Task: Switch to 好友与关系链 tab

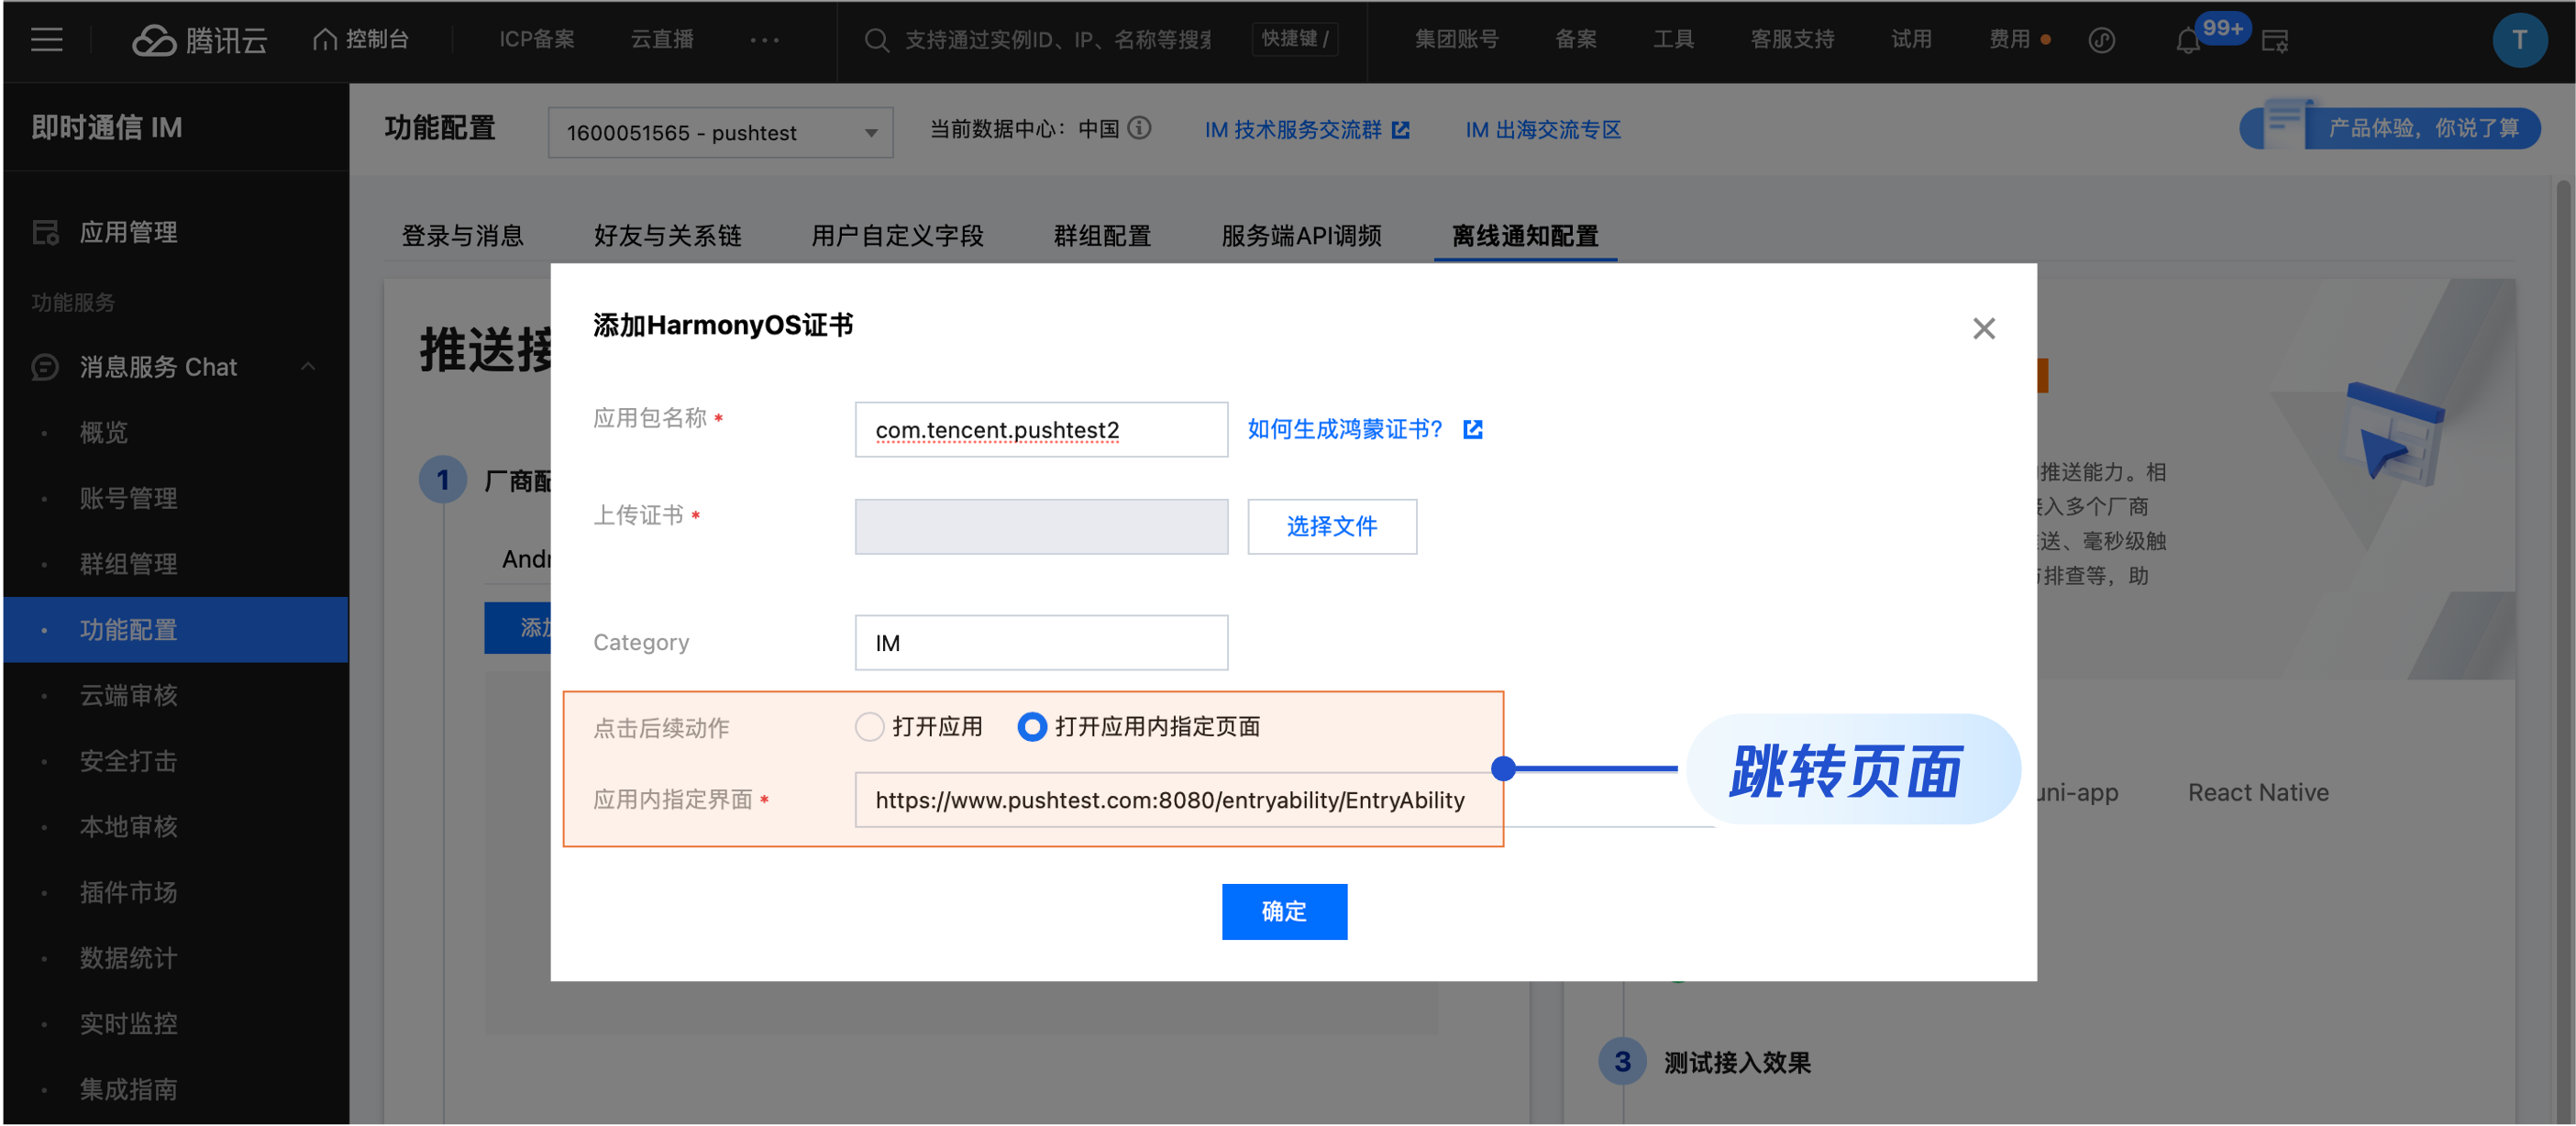Action: coord(667,236)
